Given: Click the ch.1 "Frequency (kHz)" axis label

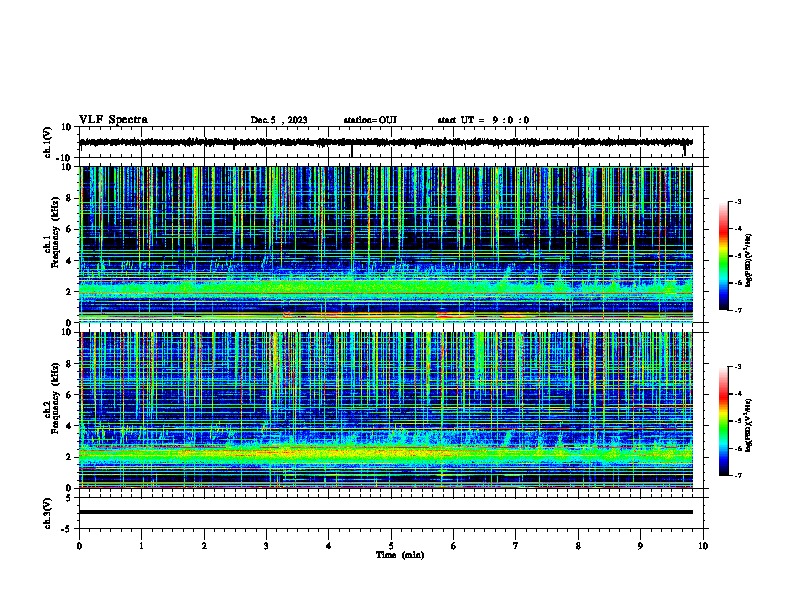Looking at the screenshot, I should (x=55, y=232).
